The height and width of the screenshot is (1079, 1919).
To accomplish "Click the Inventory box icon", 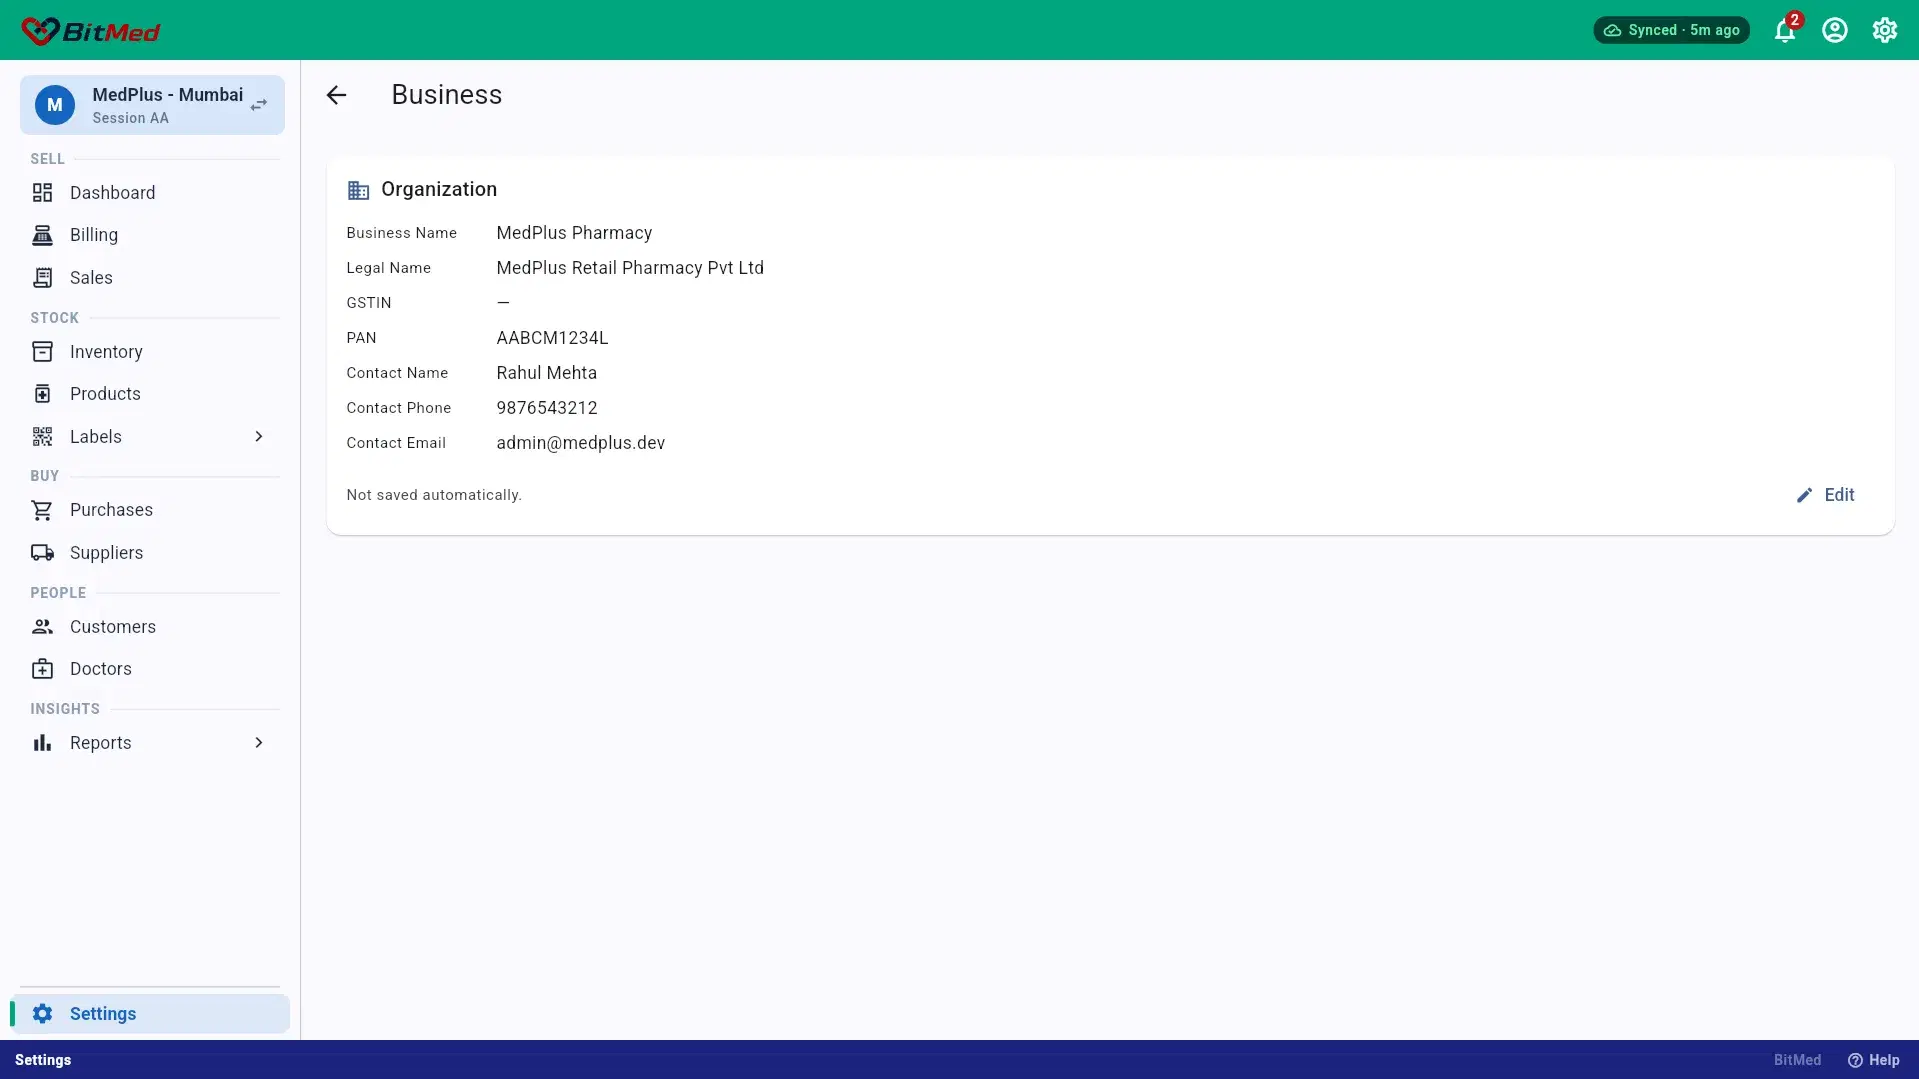I will coord(42,352).
